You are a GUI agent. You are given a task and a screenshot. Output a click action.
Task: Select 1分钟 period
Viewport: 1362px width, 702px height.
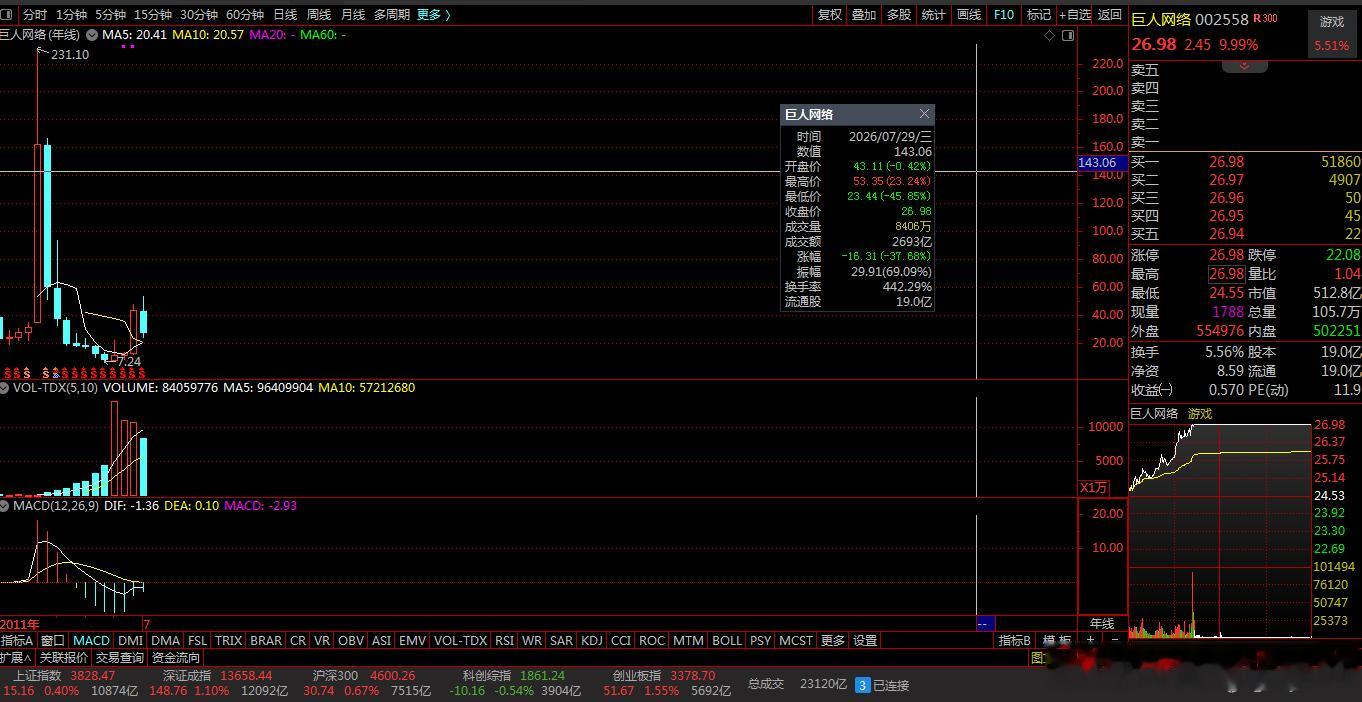(x=72, y=14)
